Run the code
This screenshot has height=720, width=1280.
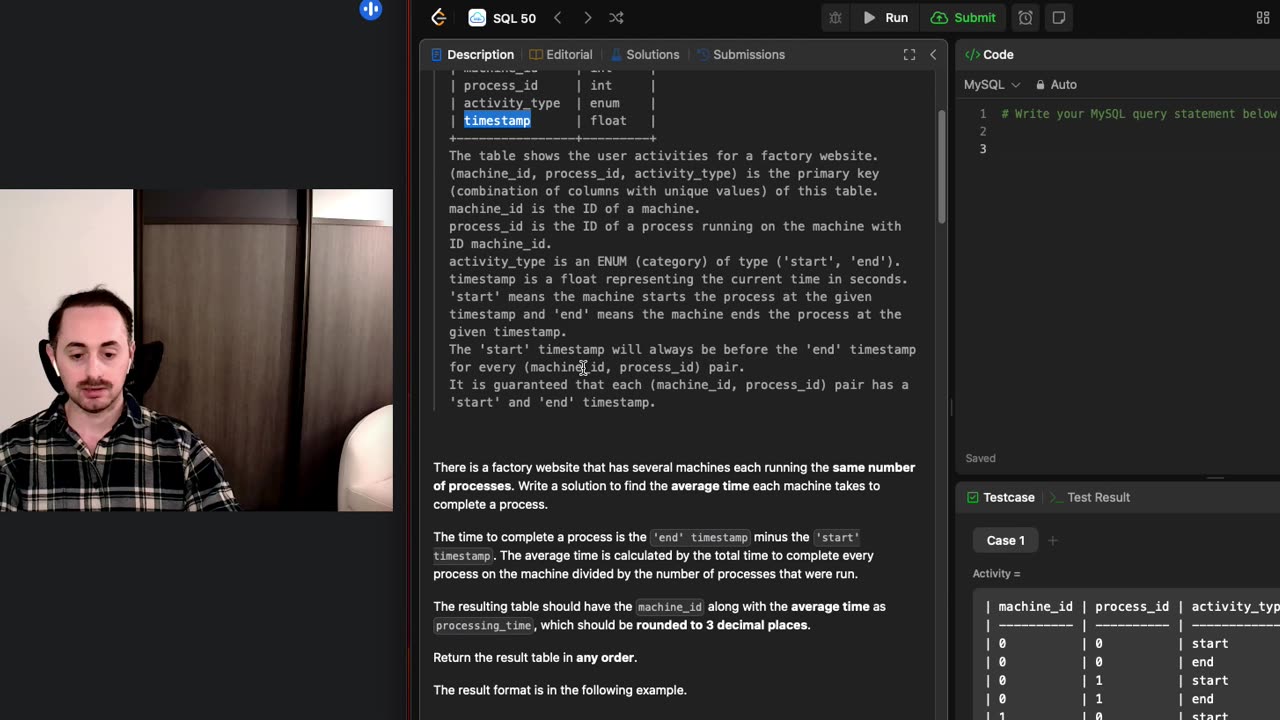(x=886, y=18)
